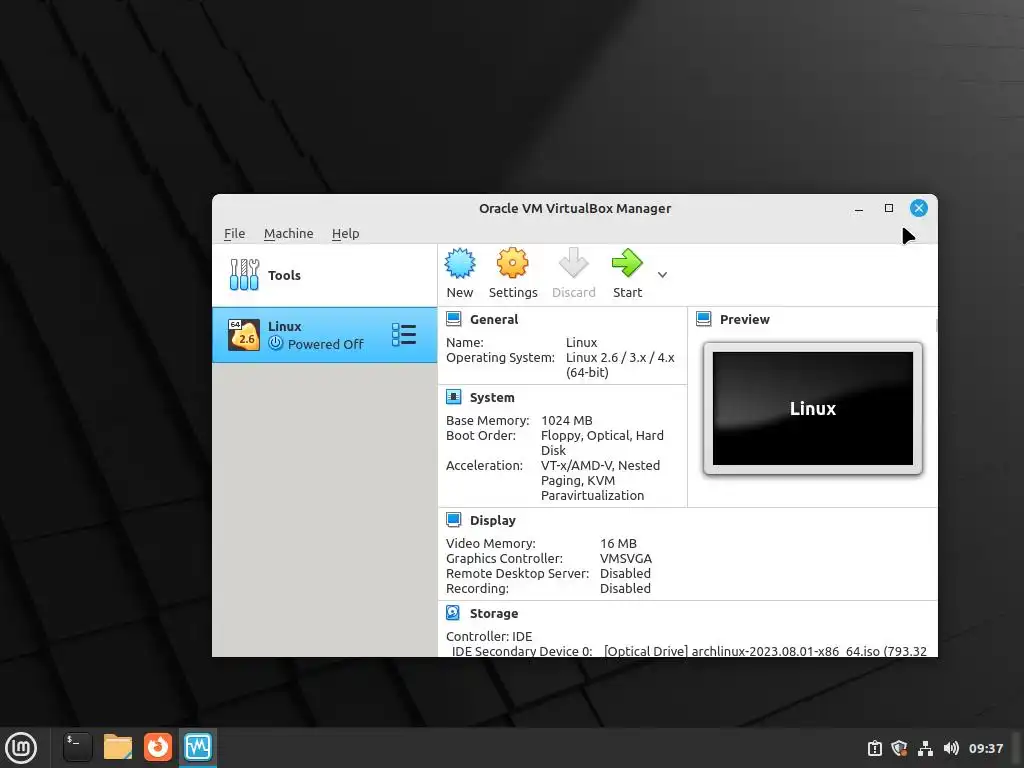Image resolution: width=1024 pixels, height=768 pixels.
Task: Click the VMSVGA graphics controller value
Action: 626,558
